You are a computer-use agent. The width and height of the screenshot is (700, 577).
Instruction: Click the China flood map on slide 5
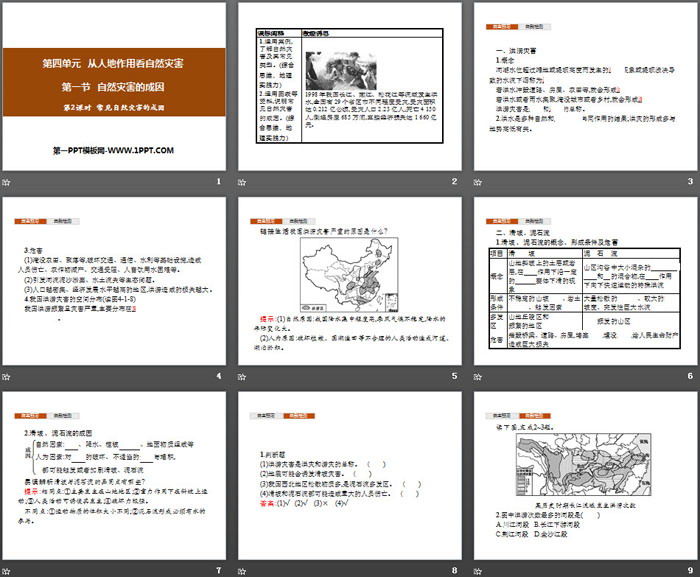coord(349,275)
